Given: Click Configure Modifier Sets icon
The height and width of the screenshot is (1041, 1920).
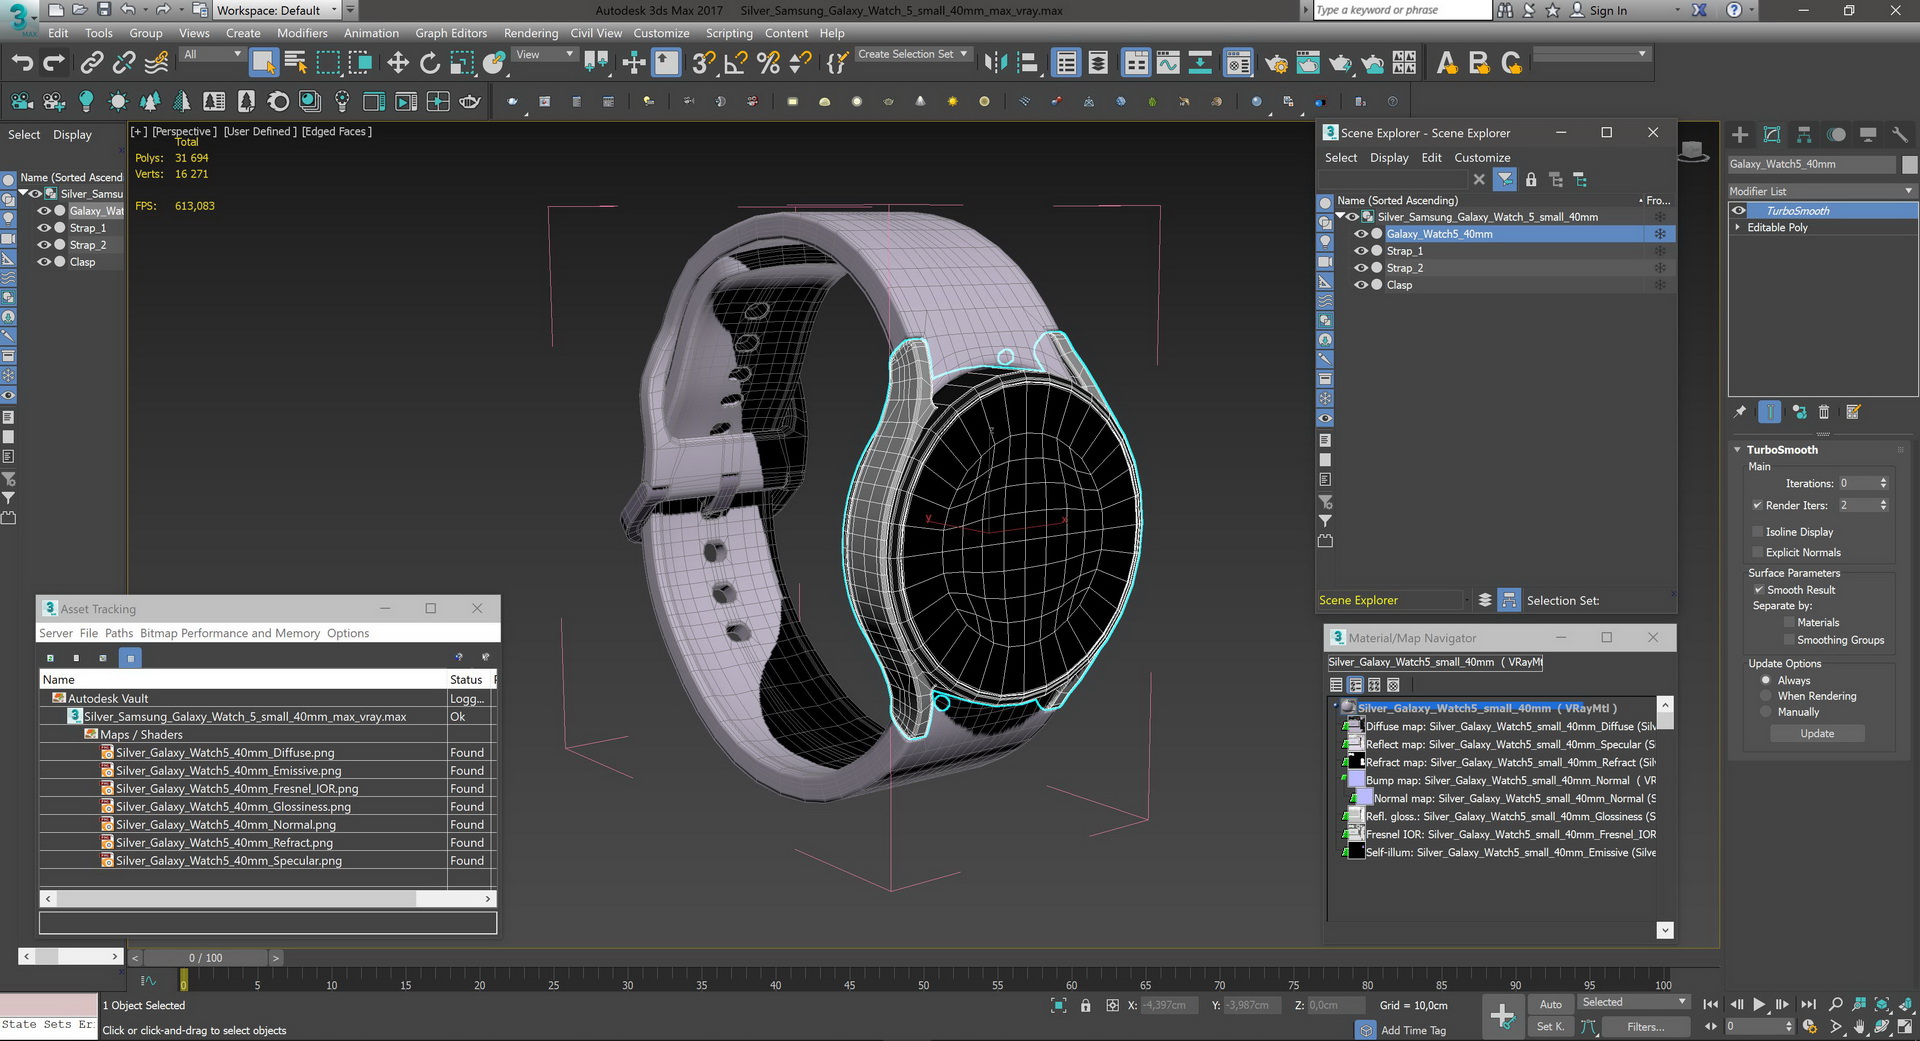Looking at the screenshot, I should click(1853, 412).
